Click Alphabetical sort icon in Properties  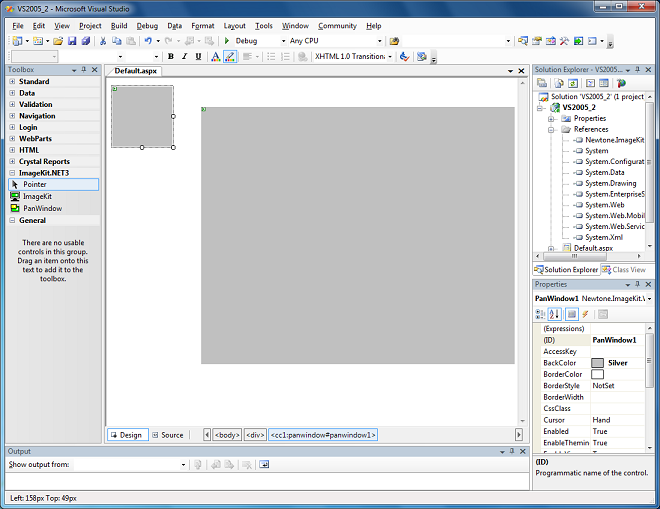click(x=554, y=314)
